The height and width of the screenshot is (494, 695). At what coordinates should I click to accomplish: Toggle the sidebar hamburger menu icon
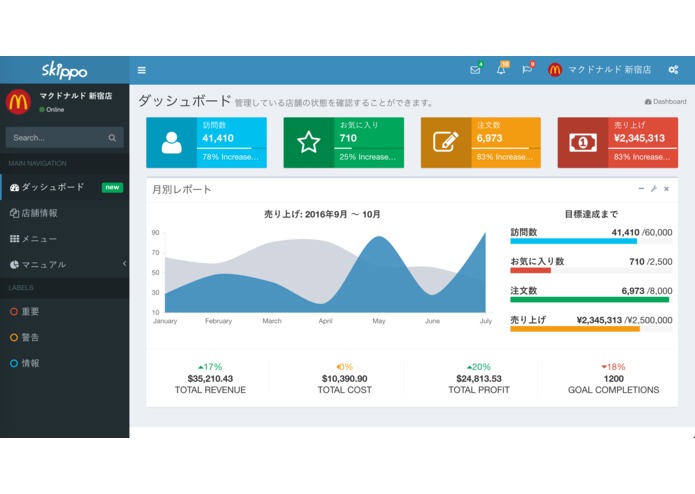[x=142, y=70]
